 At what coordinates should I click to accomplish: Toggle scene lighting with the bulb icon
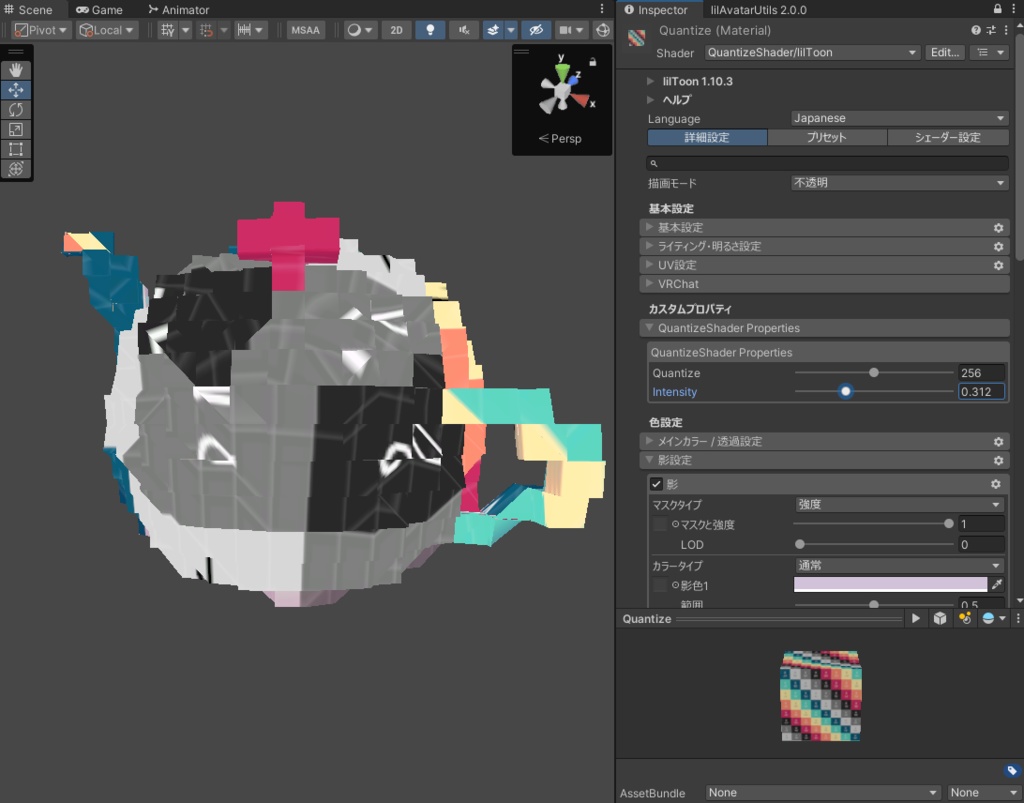430,30
